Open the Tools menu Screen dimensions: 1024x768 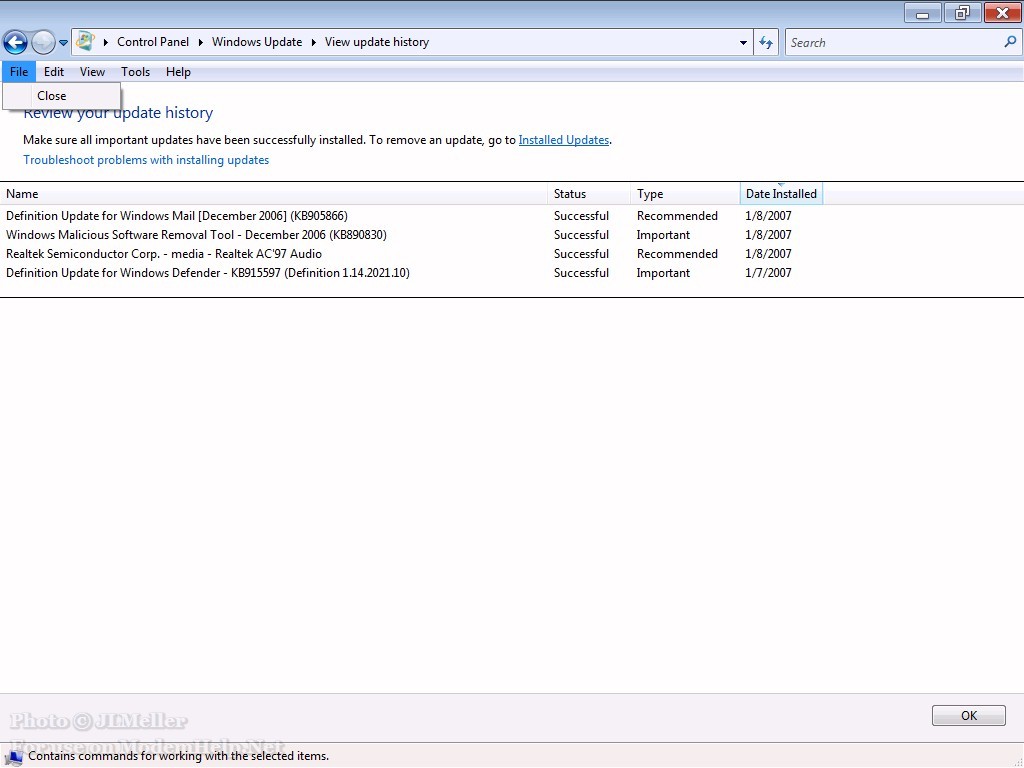pyautogui.click(x=135, y=72)
